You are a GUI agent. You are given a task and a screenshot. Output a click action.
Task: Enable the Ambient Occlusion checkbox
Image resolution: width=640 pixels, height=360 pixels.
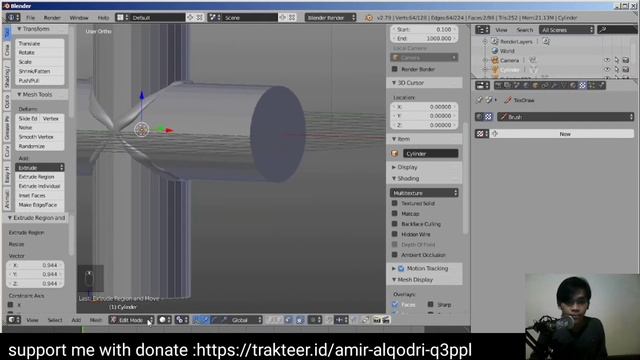pos(395,255)
